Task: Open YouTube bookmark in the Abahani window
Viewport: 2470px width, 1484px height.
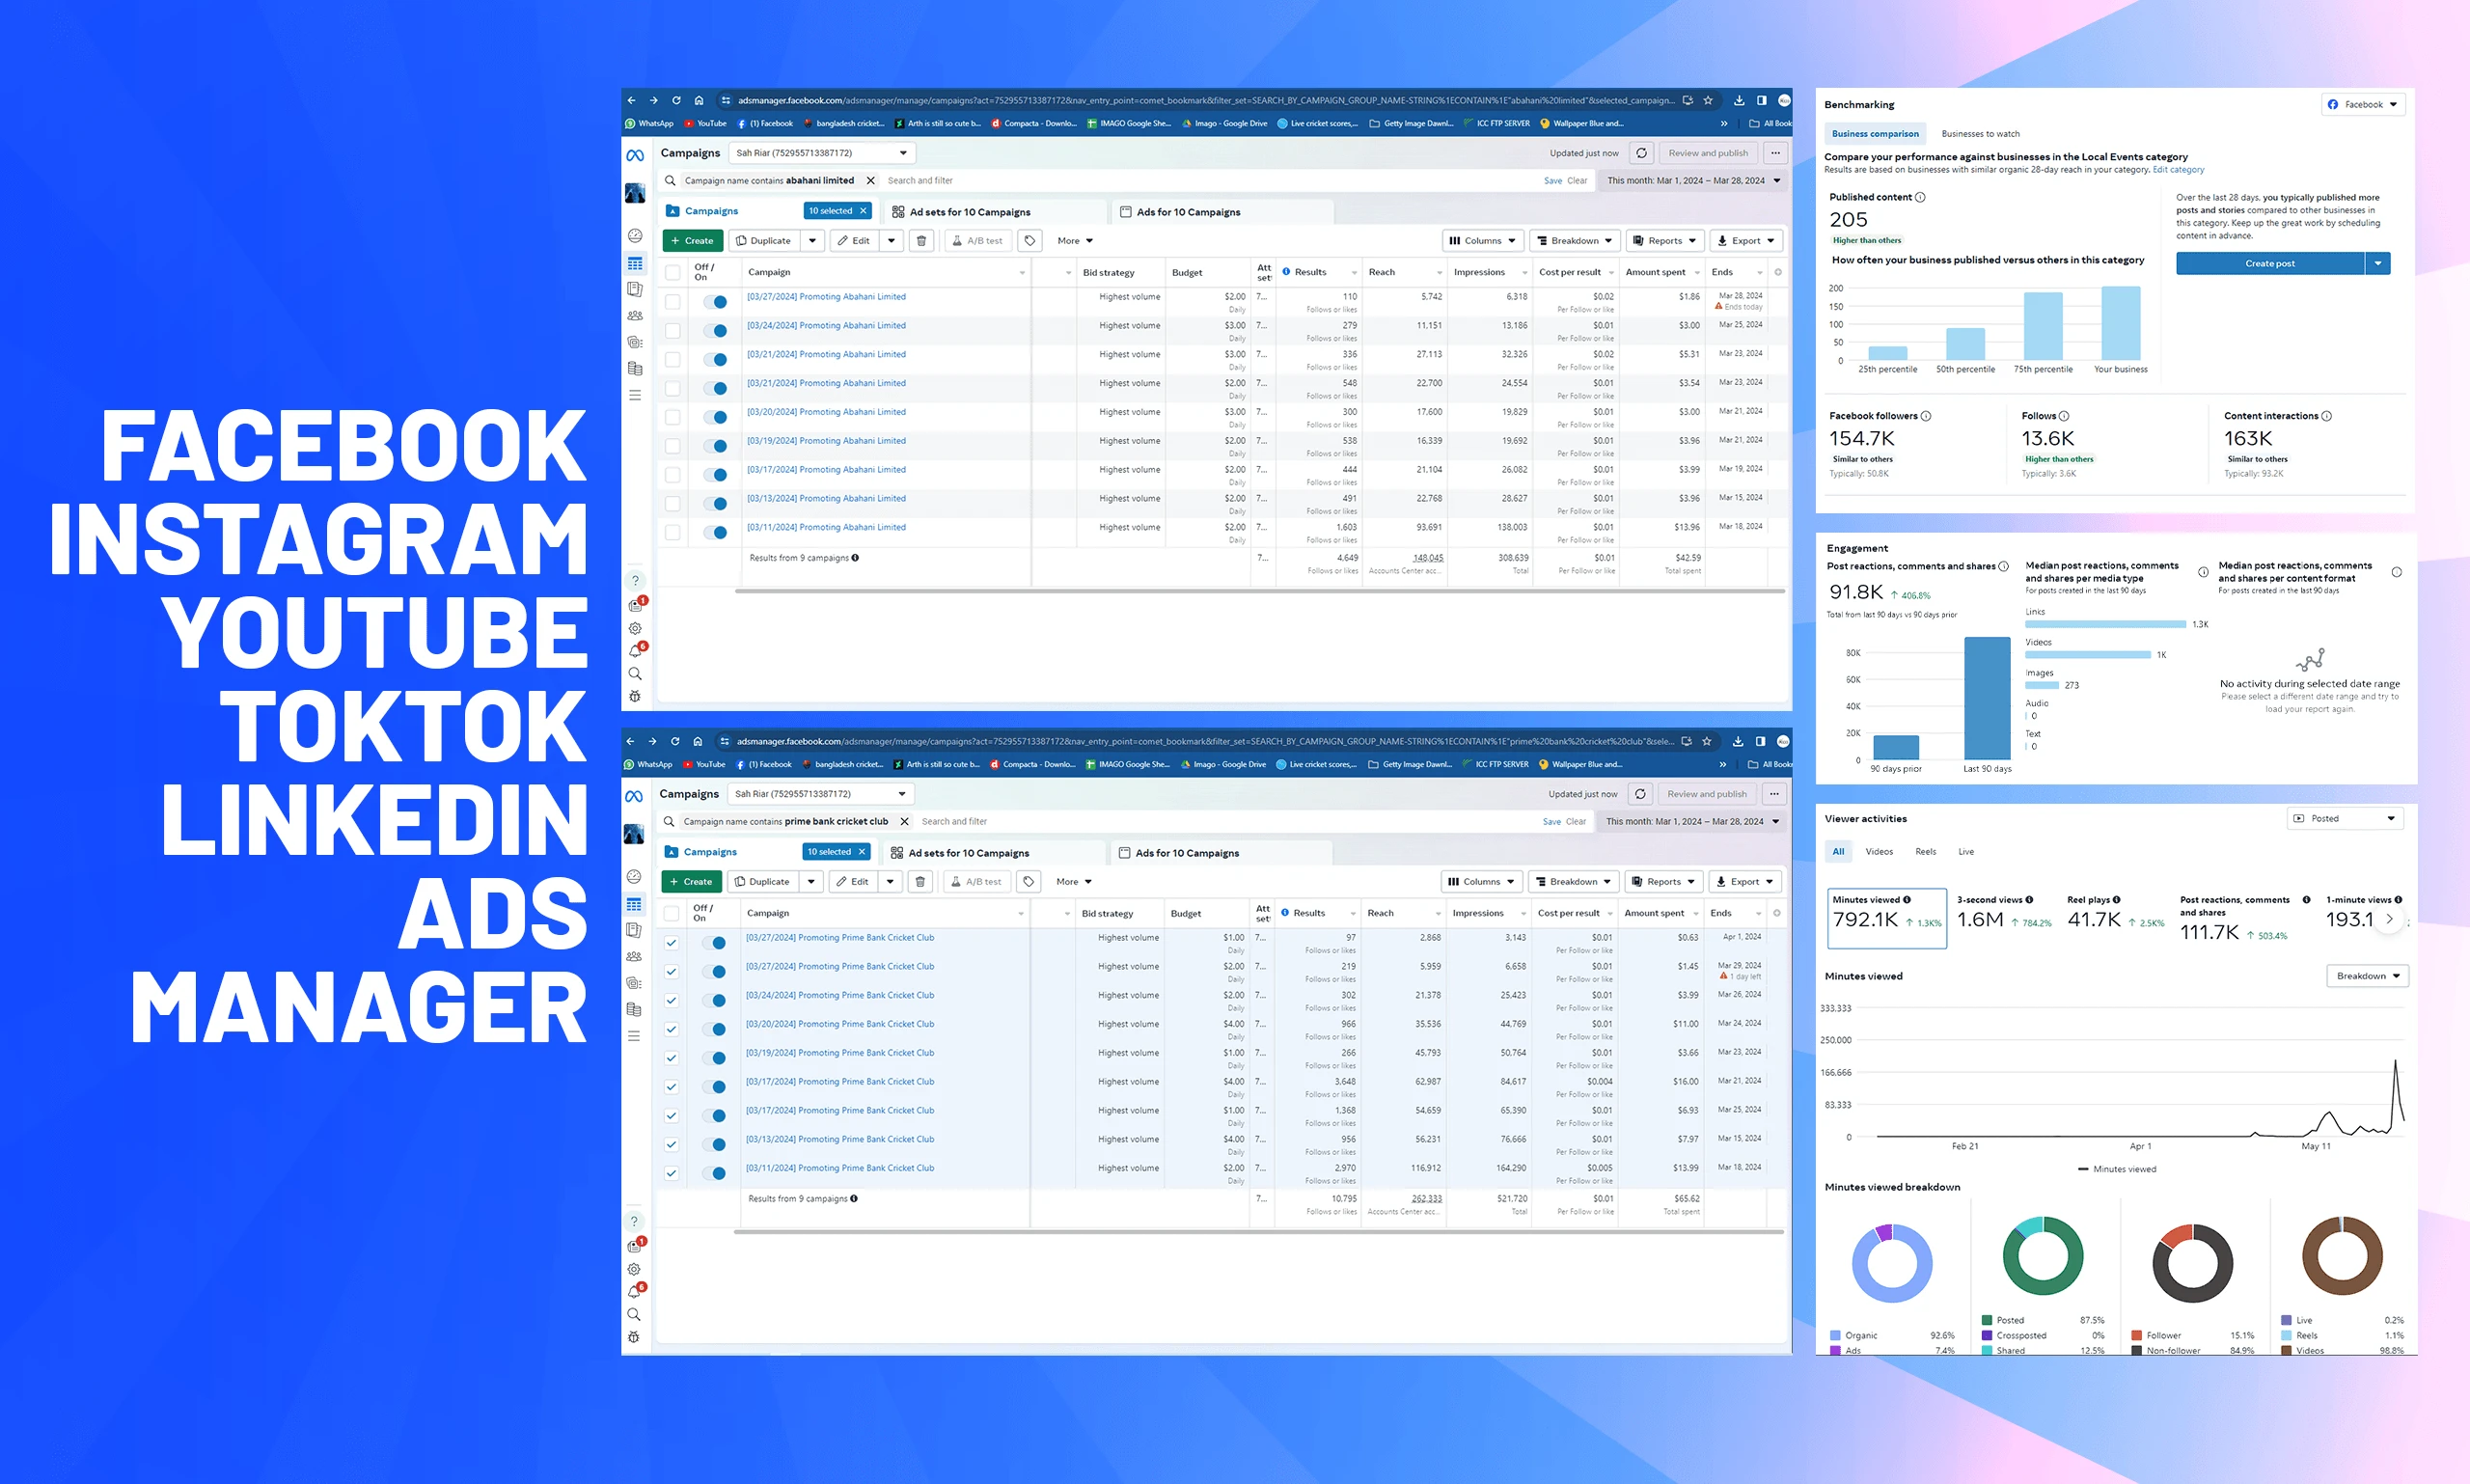Action: click(706, 124)
